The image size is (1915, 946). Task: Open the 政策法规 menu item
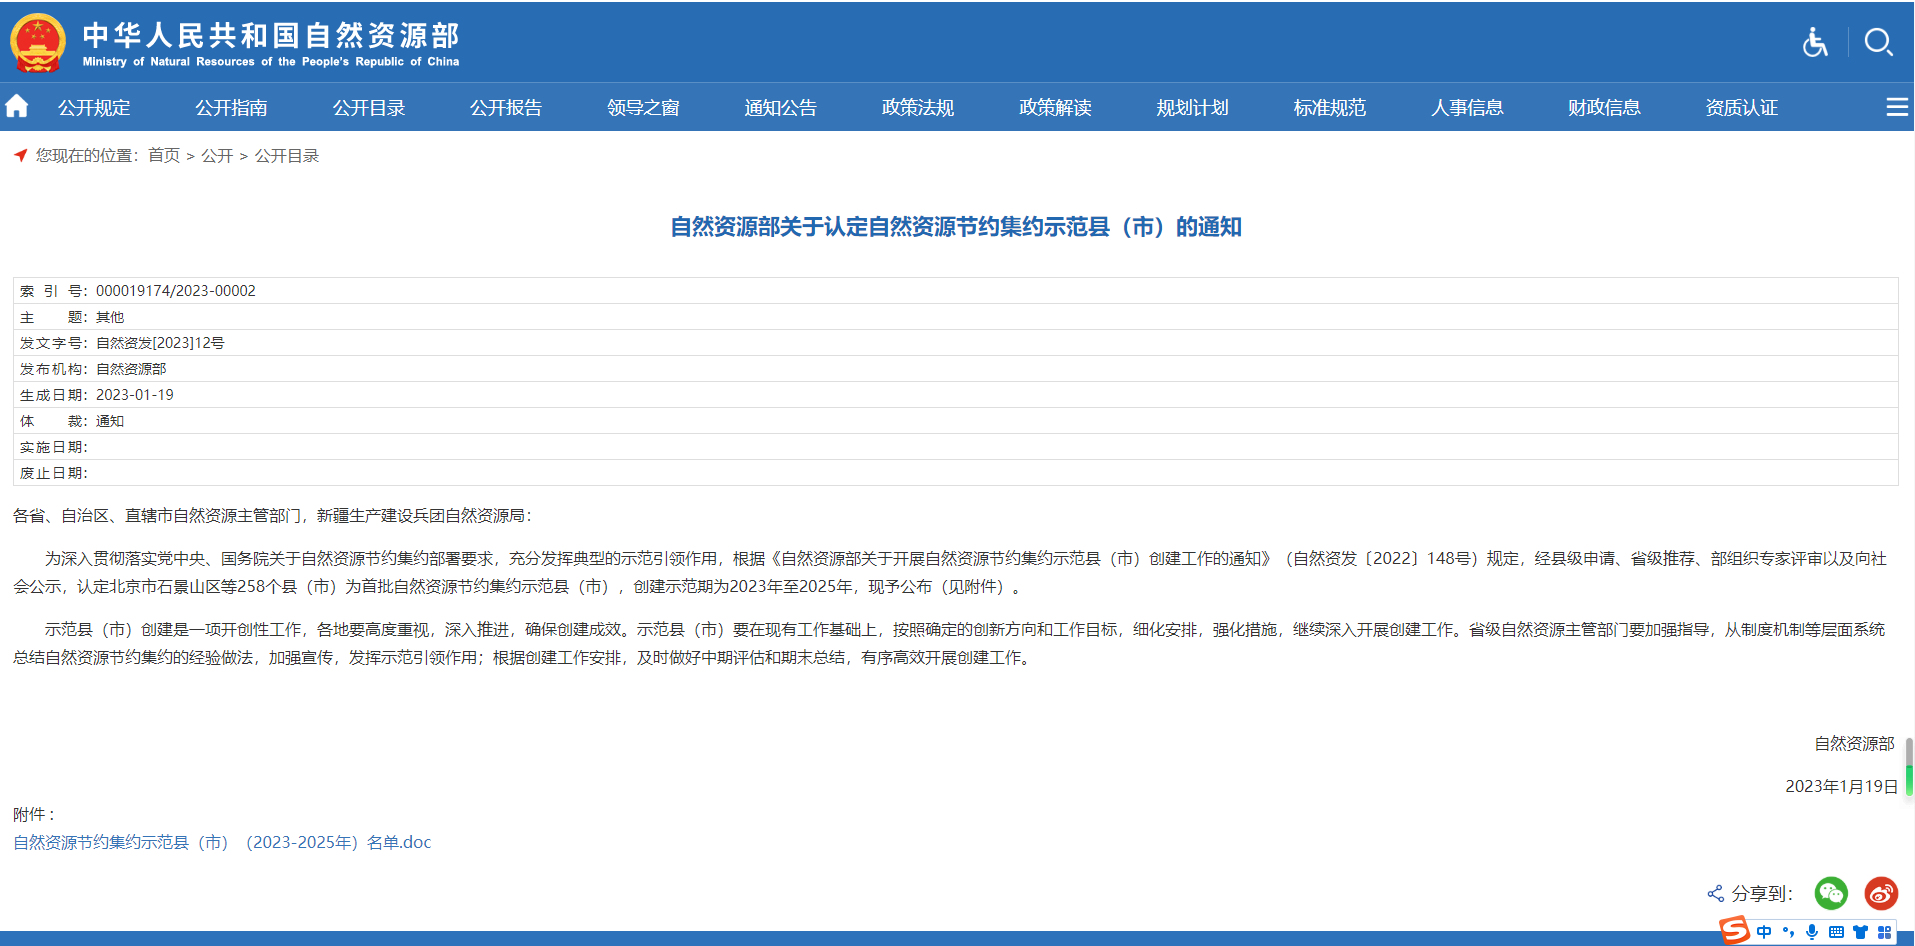[x=917, y=108]
